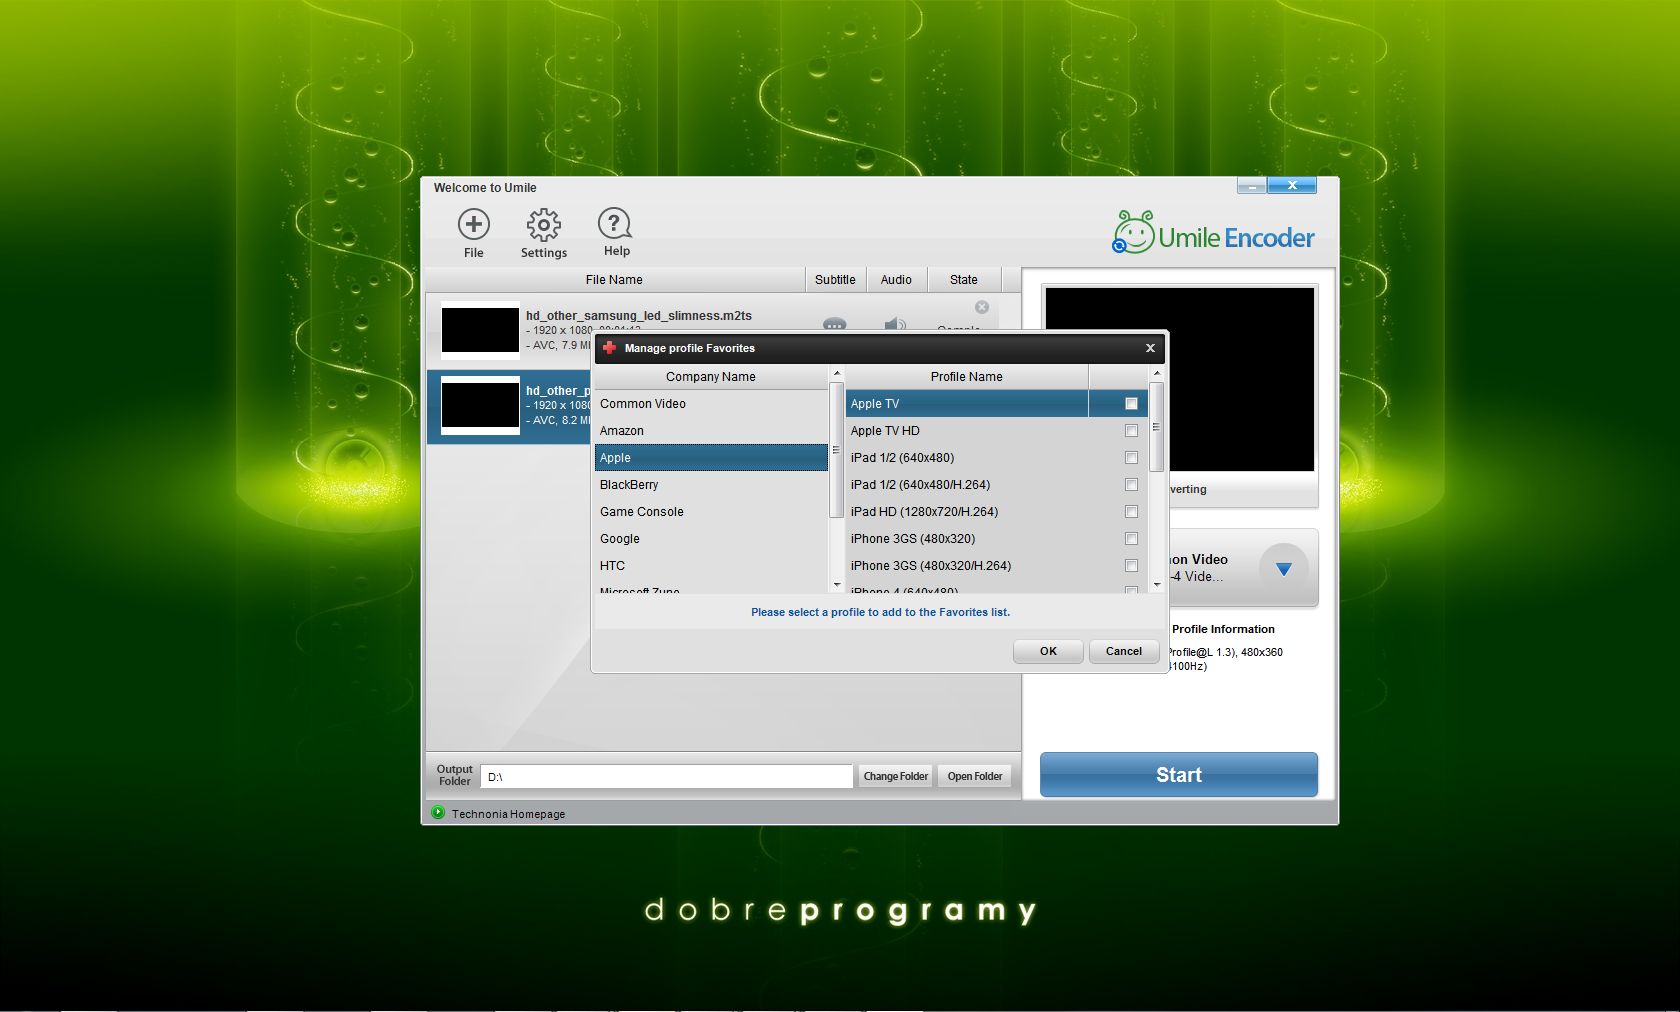Click the video preview area

click(1179, 379)
